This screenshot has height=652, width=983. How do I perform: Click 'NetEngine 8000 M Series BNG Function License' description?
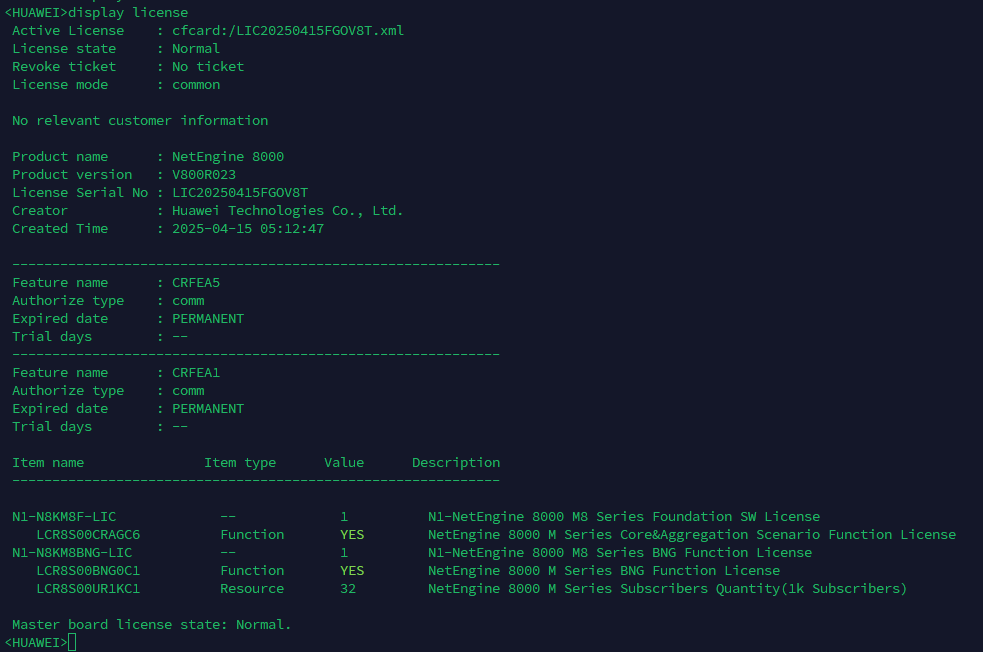[604, 570]
